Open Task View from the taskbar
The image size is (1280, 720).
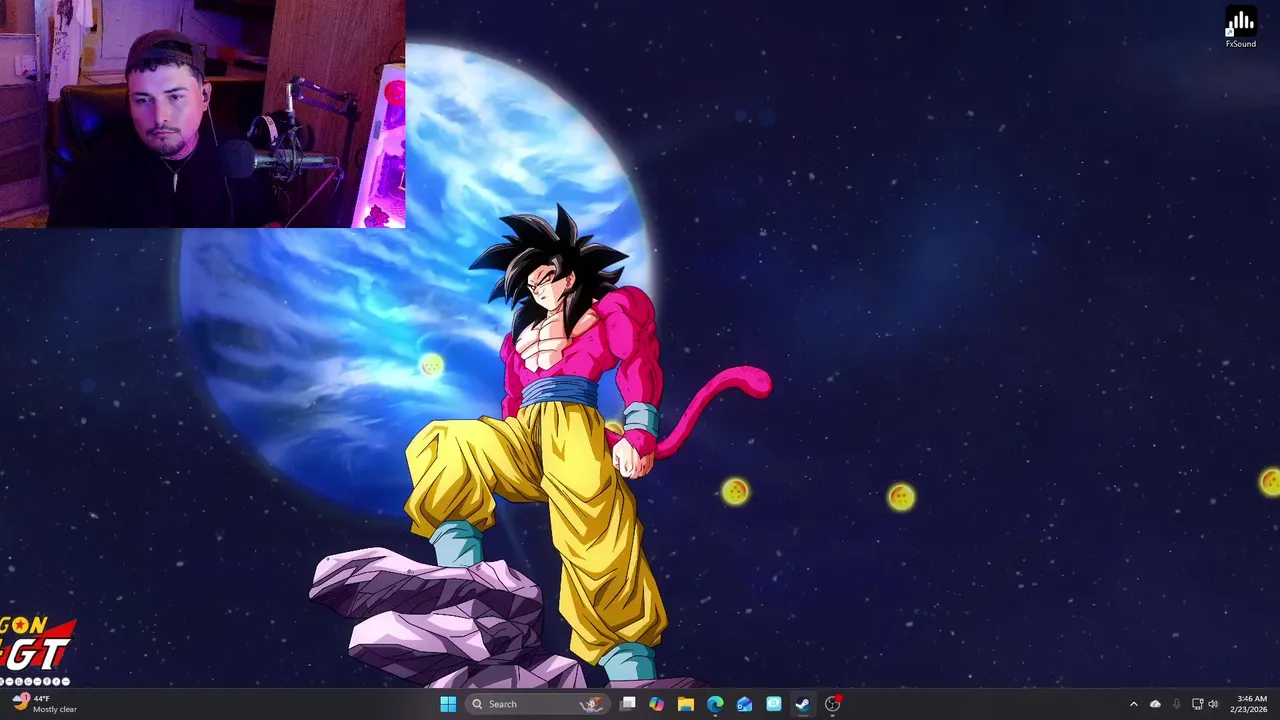coord(628,704)
